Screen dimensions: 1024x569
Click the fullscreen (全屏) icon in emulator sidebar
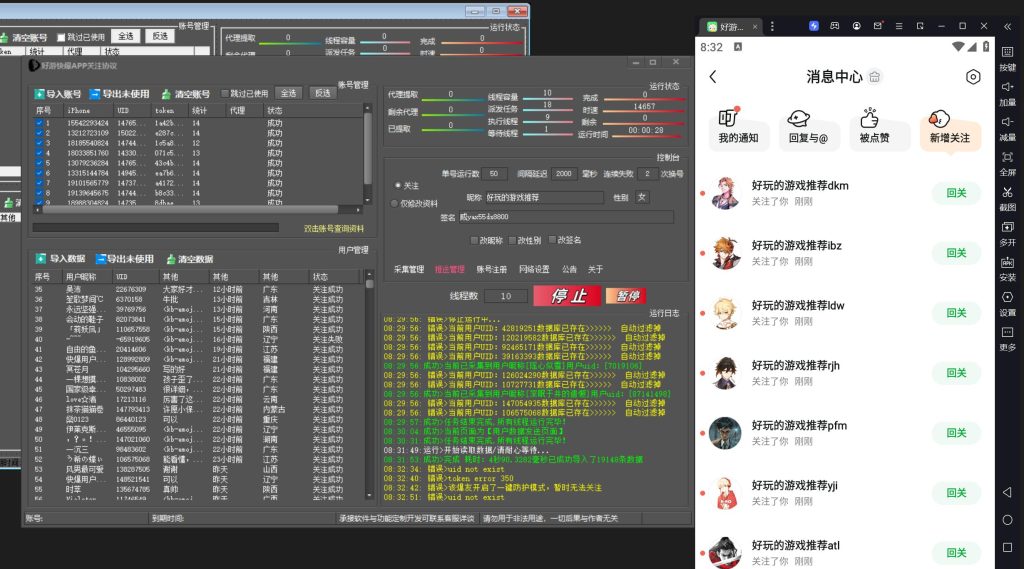click(1008, 157)
